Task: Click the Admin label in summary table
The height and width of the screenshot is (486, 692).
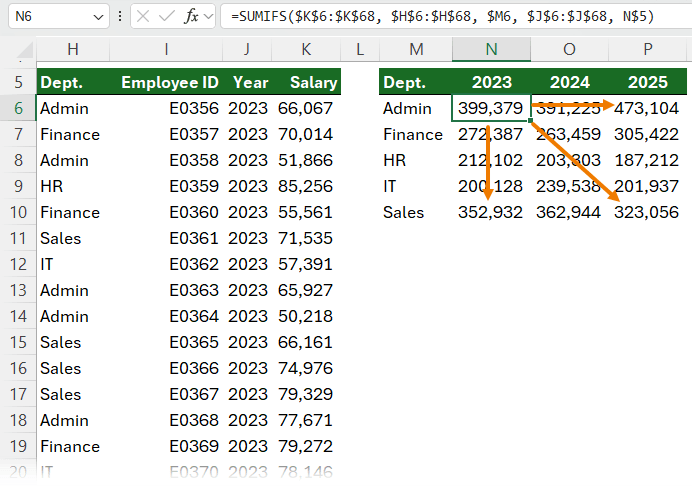Action: pos(416,108)
